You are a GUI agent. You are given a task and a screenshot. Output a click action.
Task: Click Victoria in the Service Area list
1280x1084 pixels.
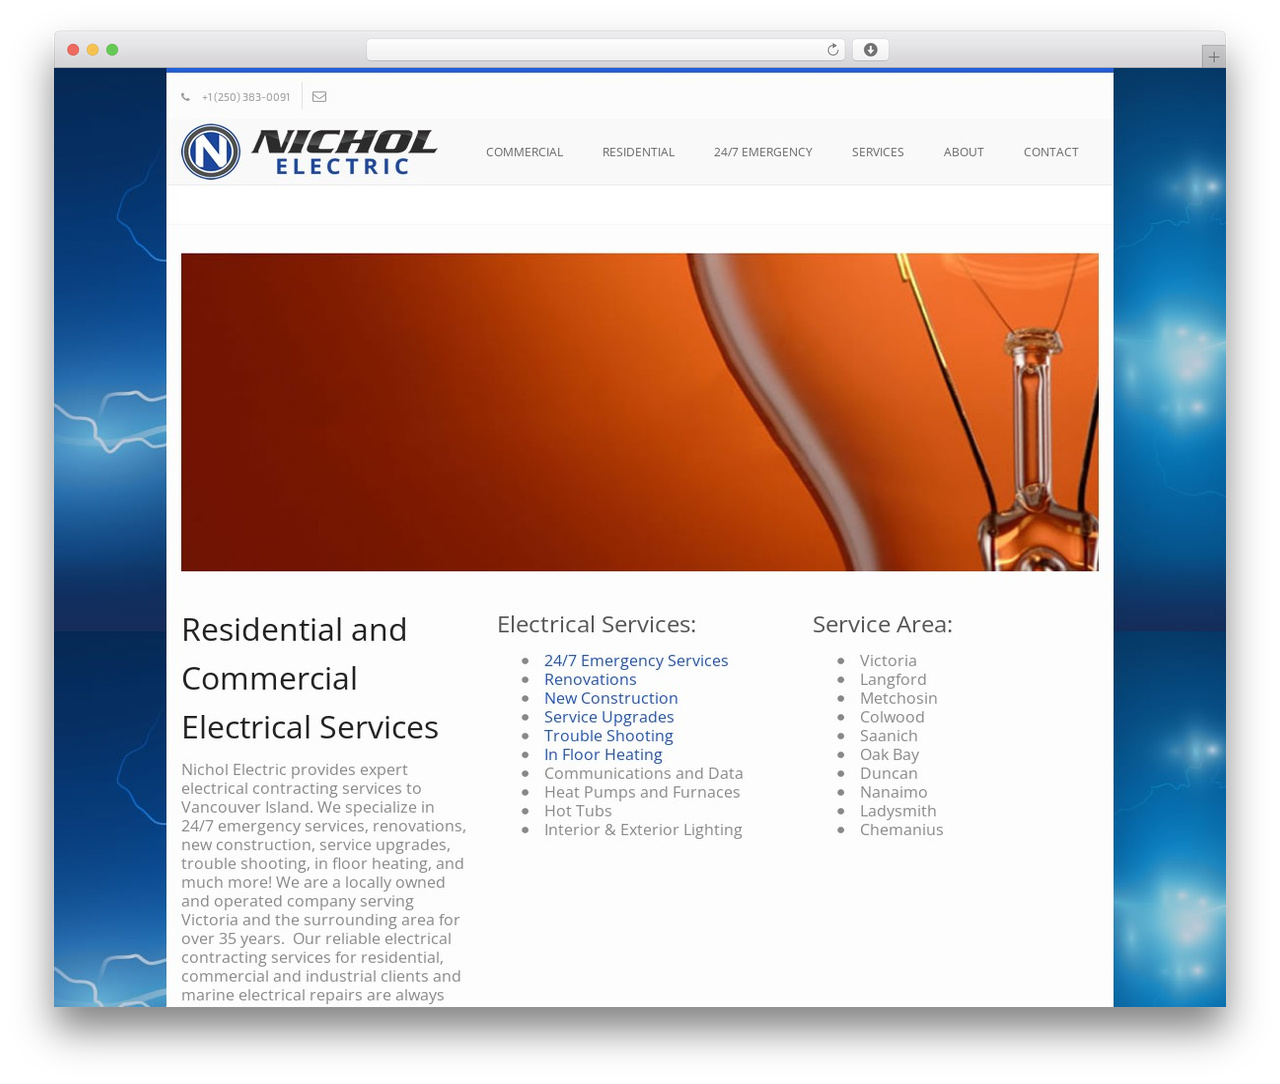click(888, 661)
